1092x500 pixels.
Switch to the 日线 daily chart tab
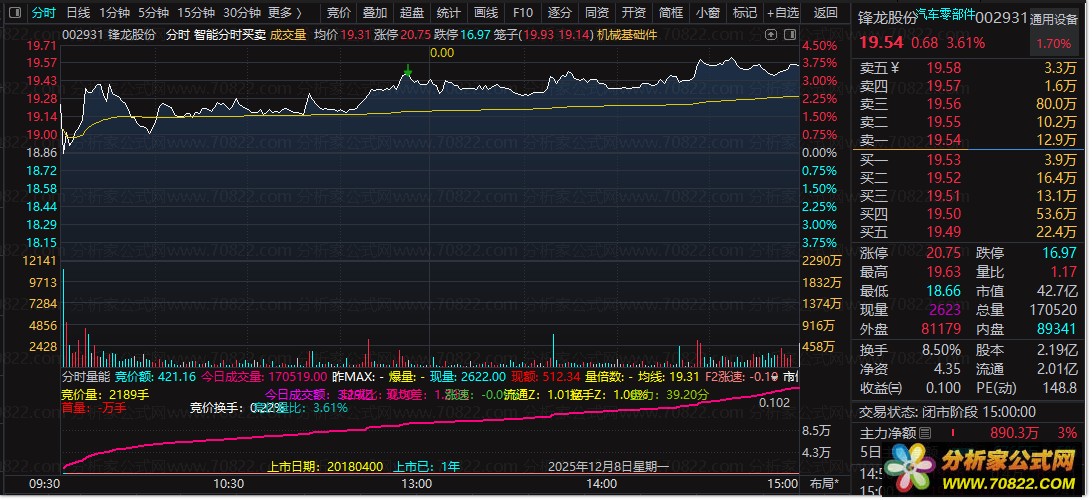click(78, 13)
